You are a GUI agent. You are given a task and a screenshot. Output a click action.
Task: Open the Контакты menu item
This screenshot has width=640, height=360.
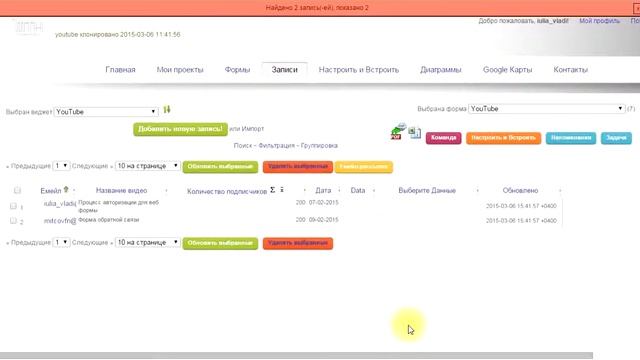point(571,70)
